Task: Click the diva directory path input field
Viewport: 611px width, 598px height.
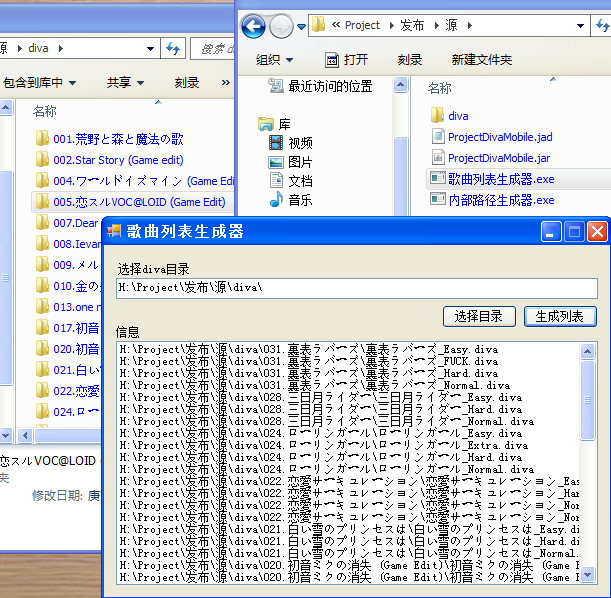Action: (357, 288)
